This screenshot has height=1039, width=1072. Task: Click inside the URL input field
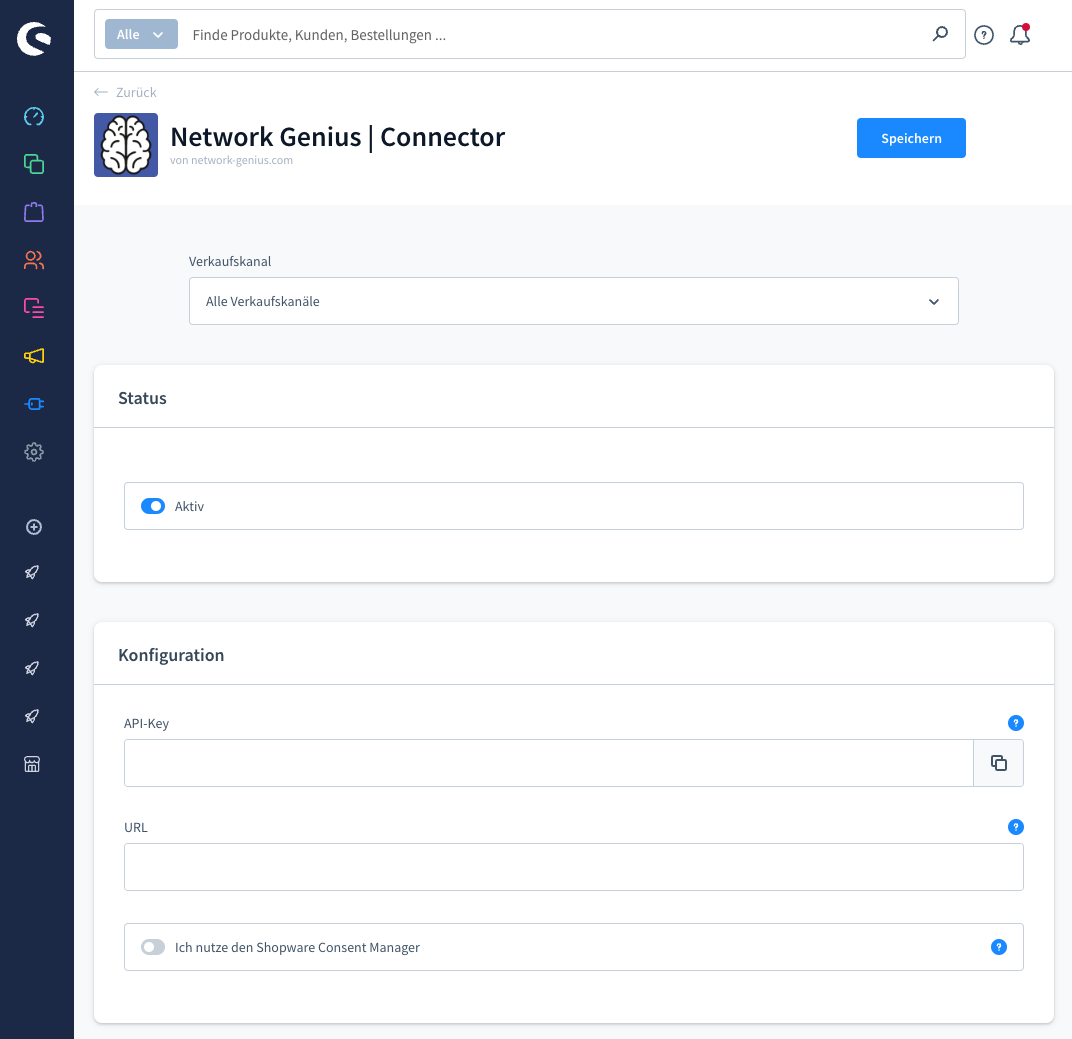(573, 866)
